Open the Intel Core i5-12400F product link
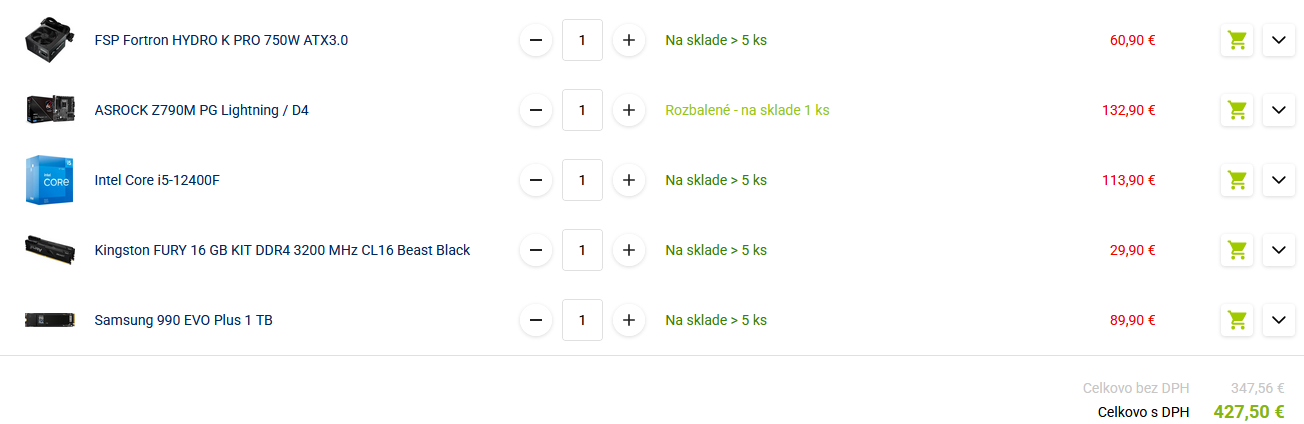1304x424 pixels. tap(157, 180)
